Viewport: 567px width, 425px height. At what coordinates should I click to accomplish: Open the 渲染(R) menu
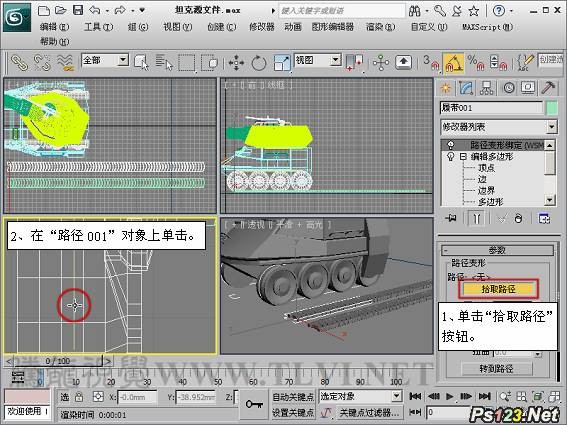[x=381, y=27]
